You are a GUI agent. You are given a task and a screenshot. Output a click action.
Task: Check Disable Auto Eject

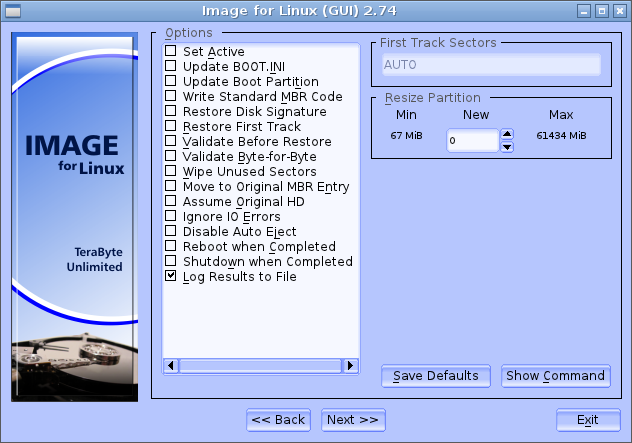pos(170,231)
